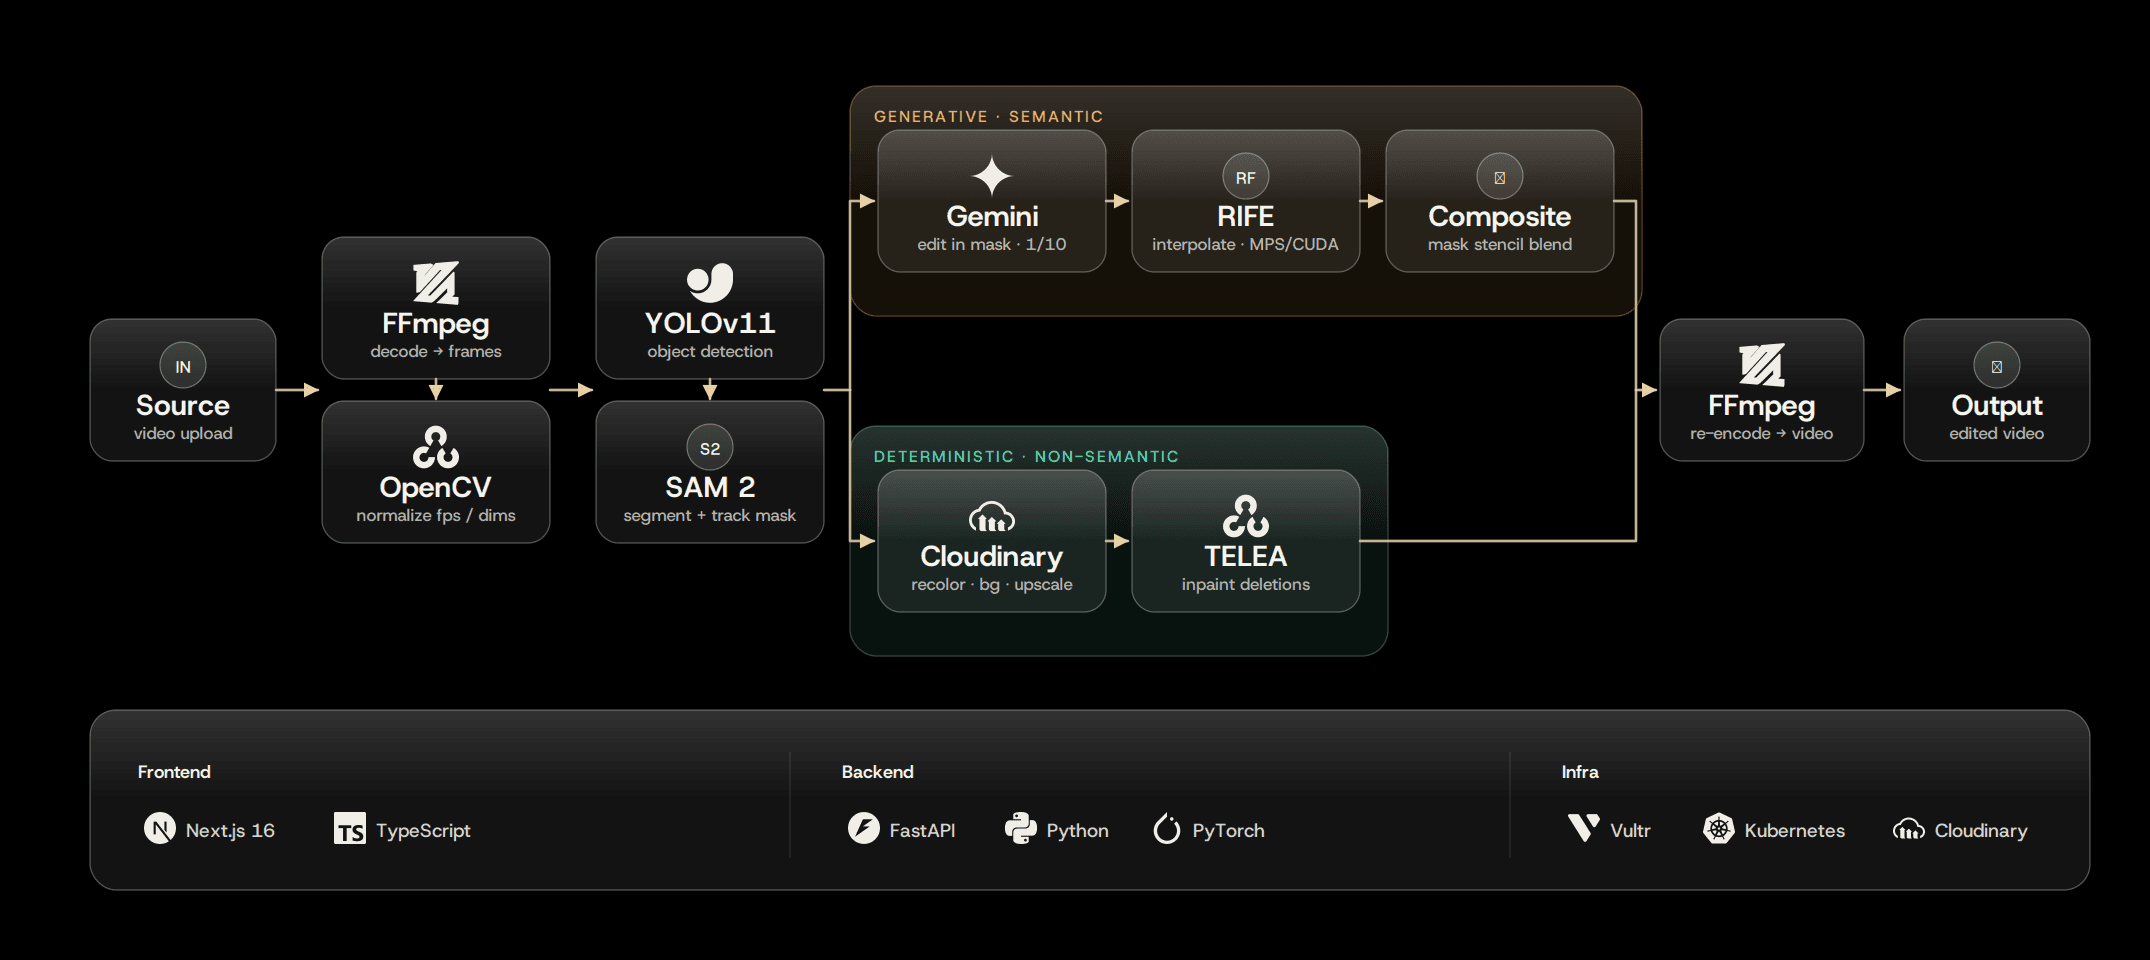2150x960 pixels.
Task: Select the 'video upload' subtitle
Action: coord(183,433)
